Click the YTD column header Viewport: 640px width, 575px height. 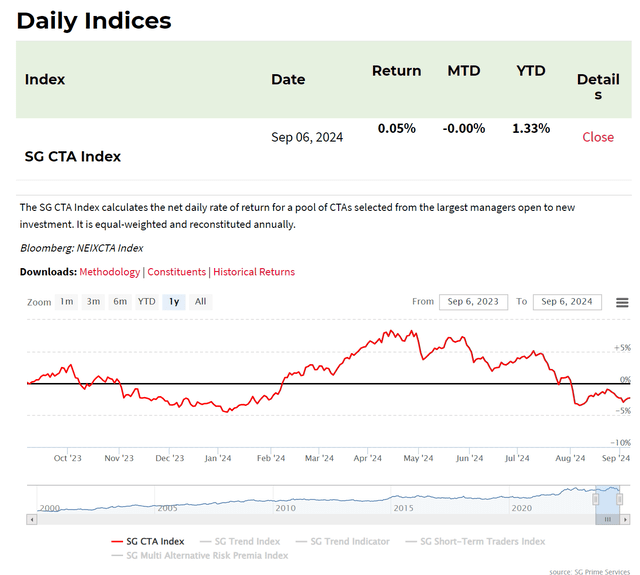coord(531,71)
